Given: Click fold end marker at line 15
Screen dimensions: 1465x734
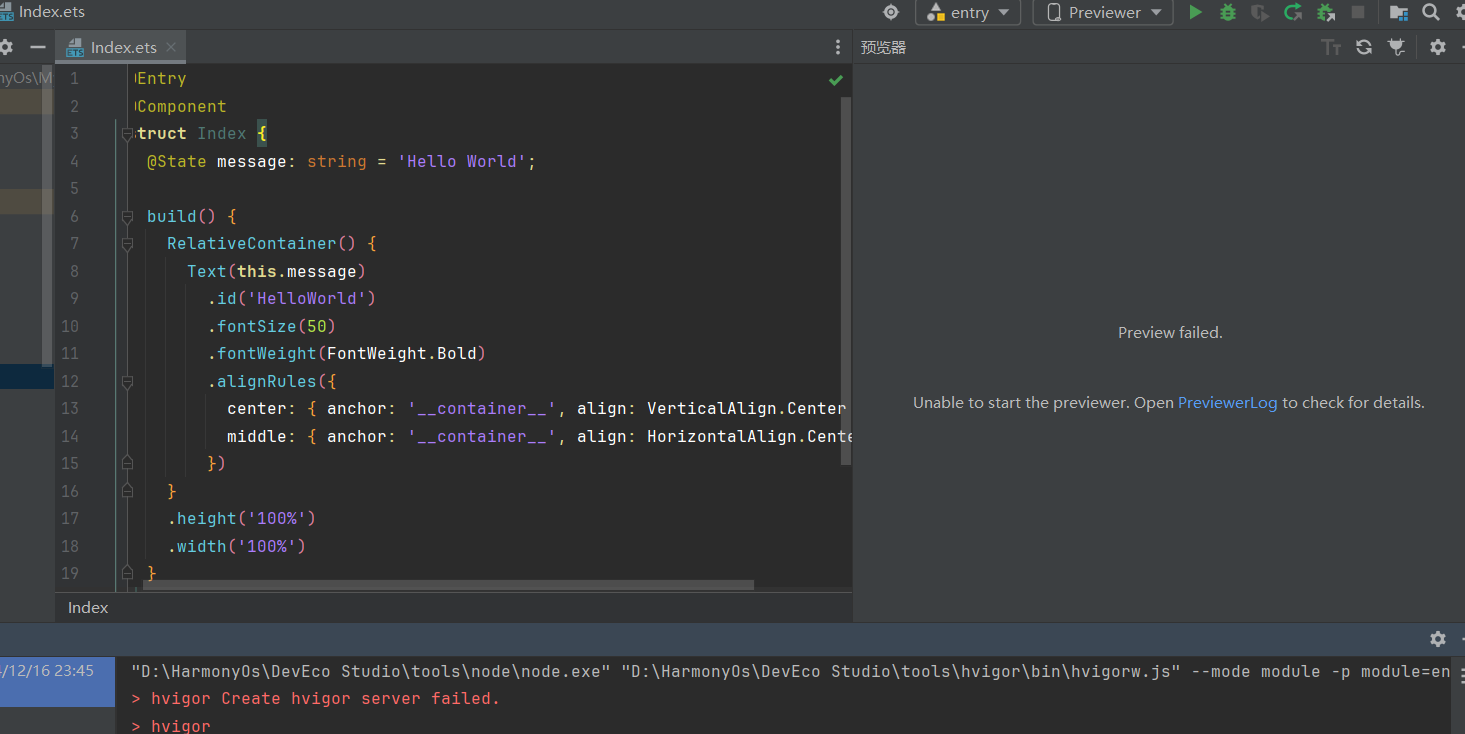Looking at the screenshot, I should [127, 463].
